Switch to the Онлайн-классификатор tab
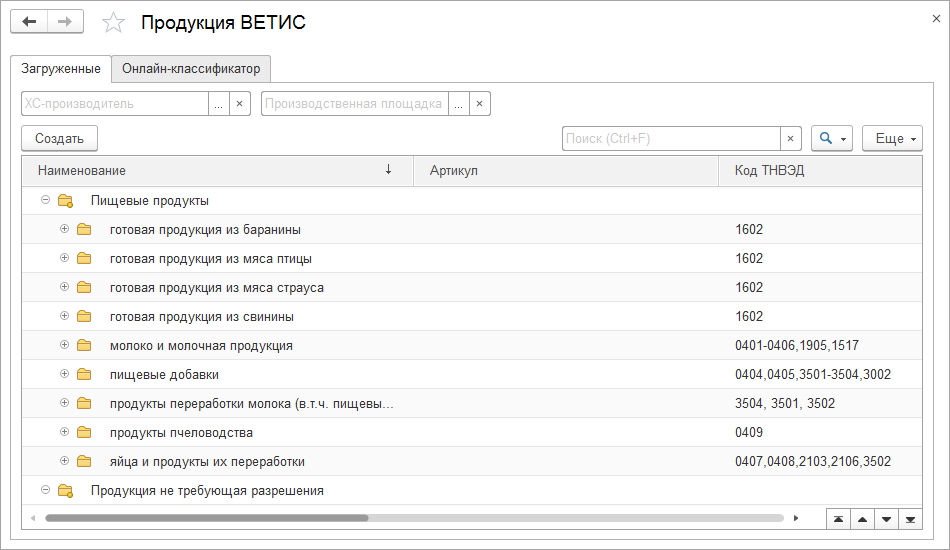 click(x=191, y=69)
